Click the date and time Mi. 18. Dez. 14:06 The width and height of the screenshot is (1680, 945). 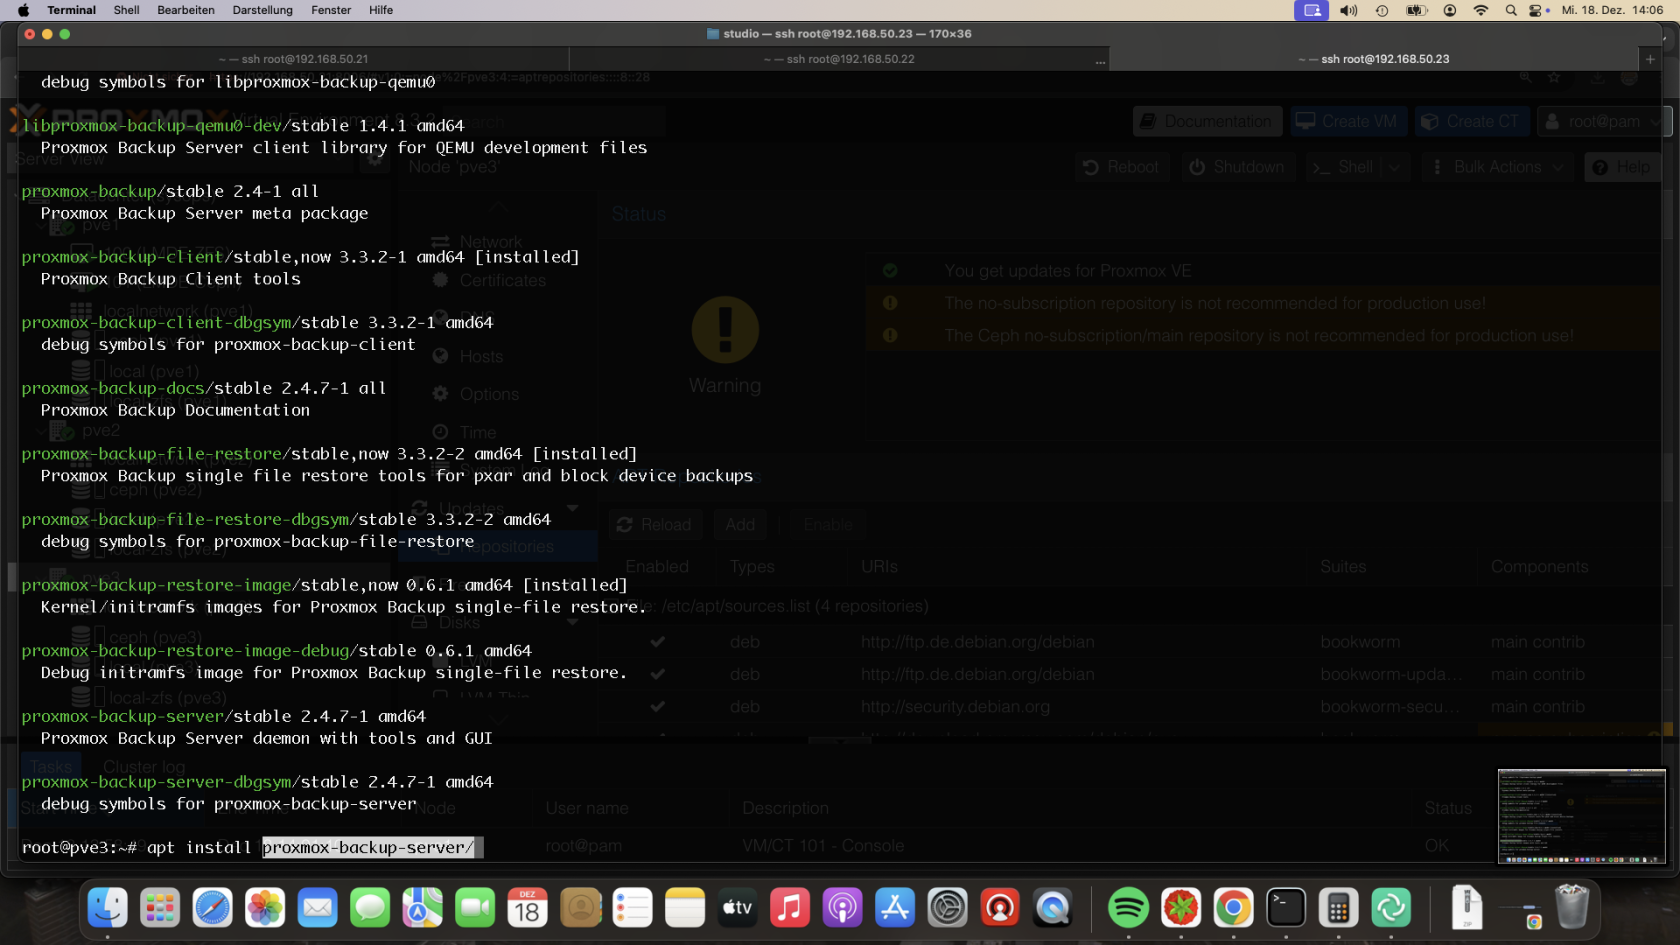pyautogui.click(x=1612, y=10)
